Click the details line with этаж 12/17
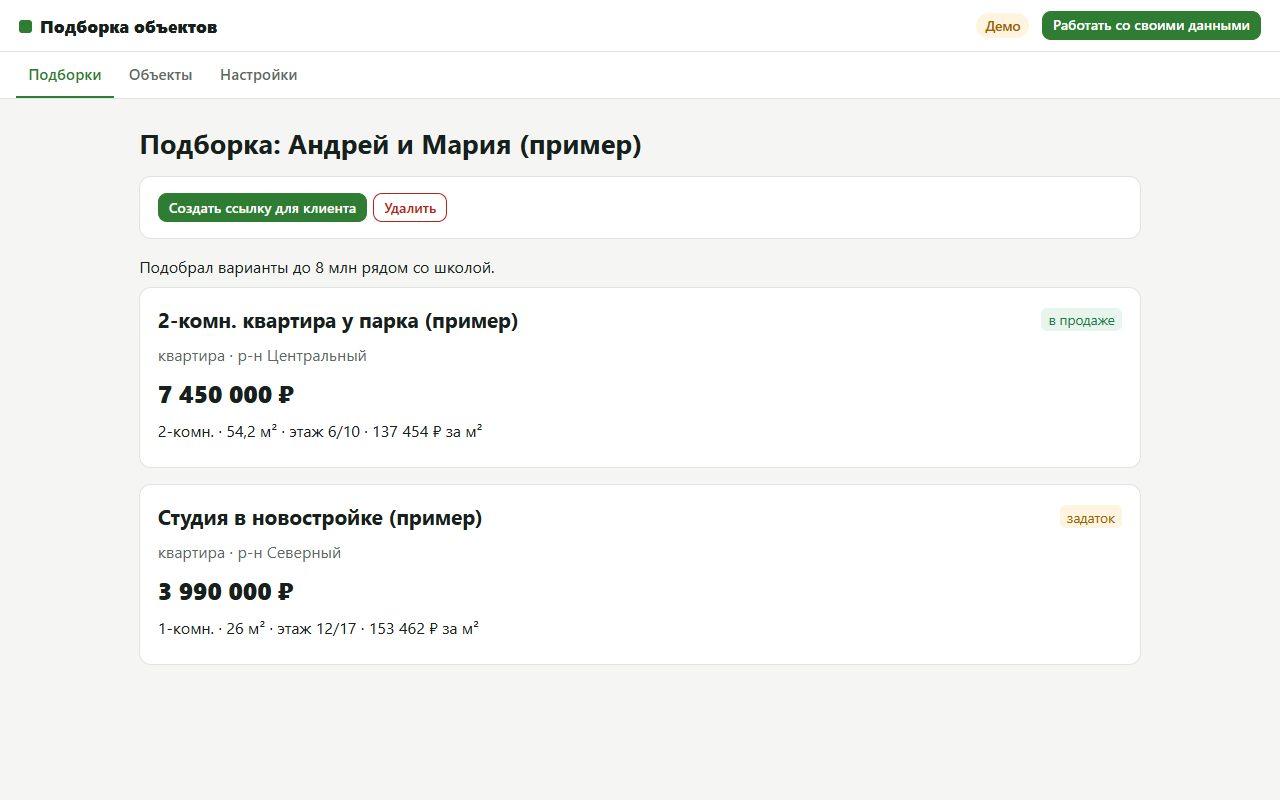1280x800 pixels. tap(318, 629)
